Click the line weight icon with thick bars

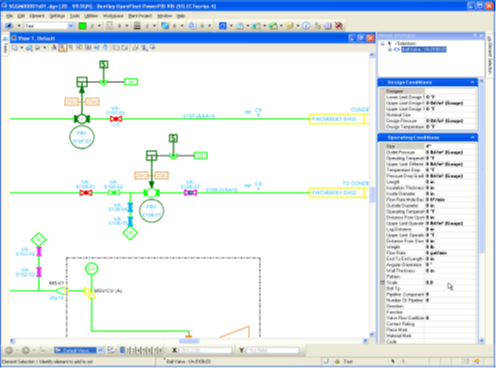click(137, 26)
